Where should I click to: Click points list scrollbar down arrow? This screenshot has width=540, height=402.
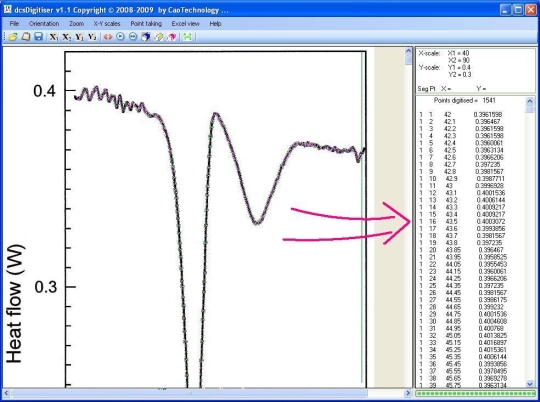(530, 383)
